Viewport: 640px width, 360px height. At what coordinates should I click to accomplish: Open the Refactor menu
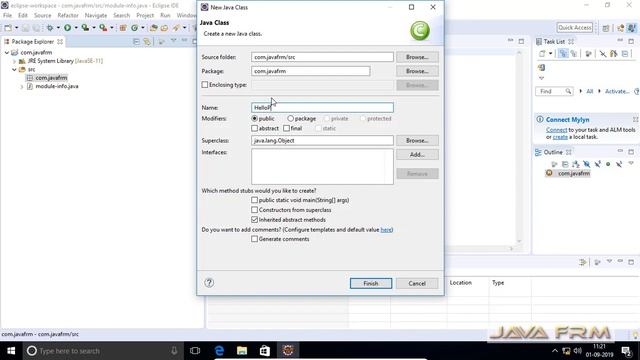point(68,15)
